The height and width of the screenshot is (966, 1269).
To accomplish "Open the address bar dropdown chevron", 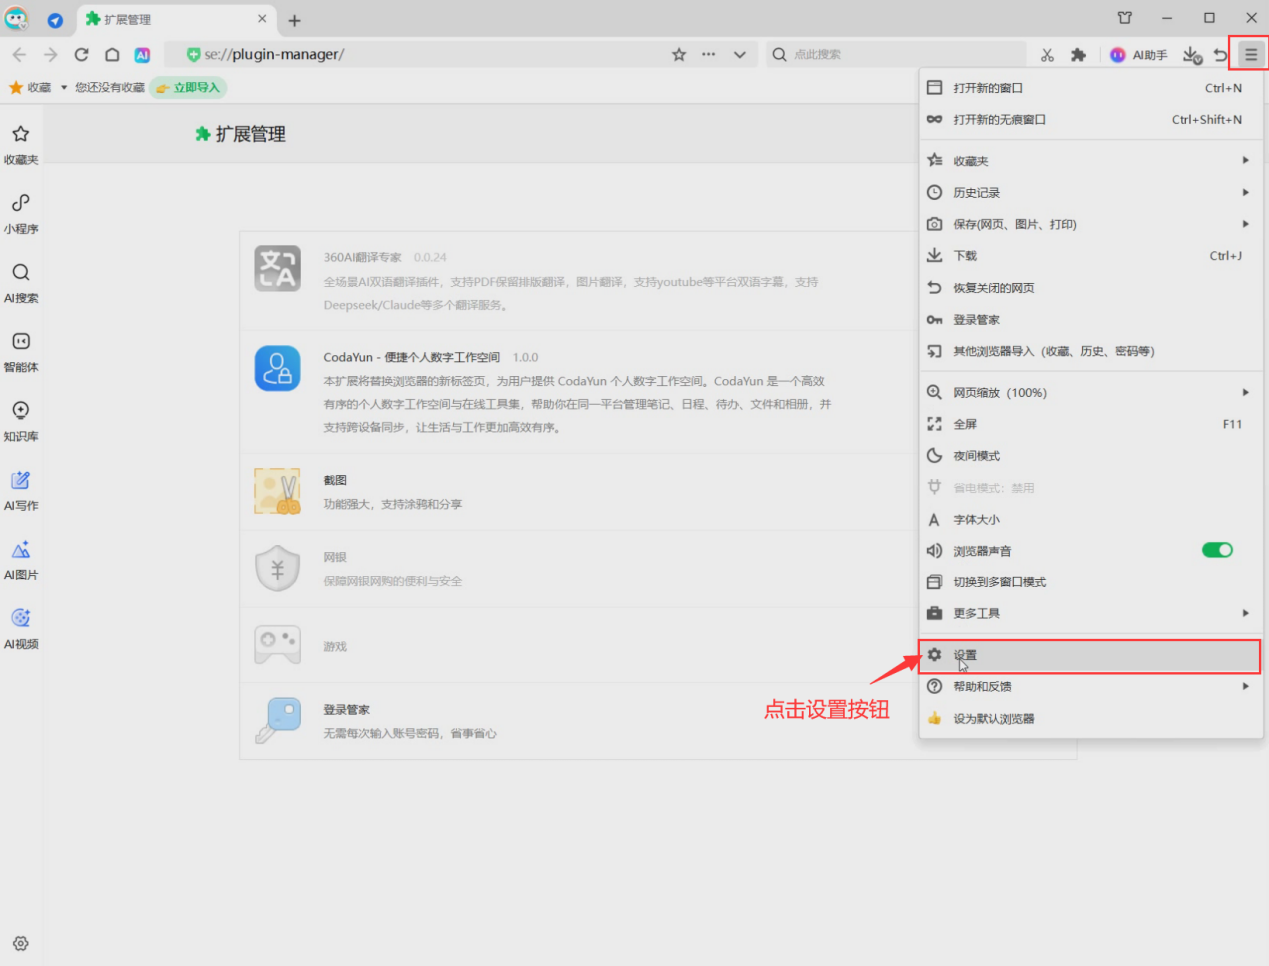I will (739, 55).
